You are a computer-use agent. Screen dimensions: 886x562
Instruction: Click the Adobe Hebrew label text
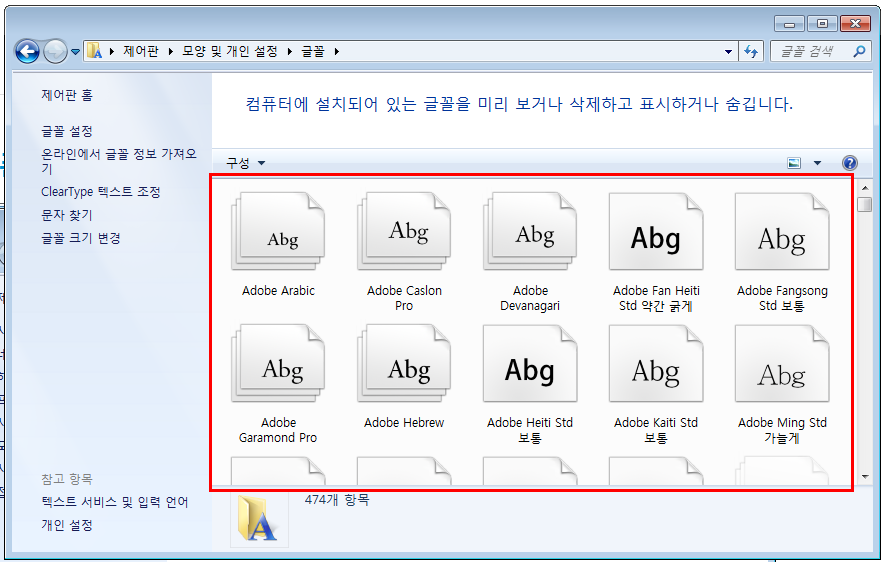pyautogui.click(x=404, y=423)
